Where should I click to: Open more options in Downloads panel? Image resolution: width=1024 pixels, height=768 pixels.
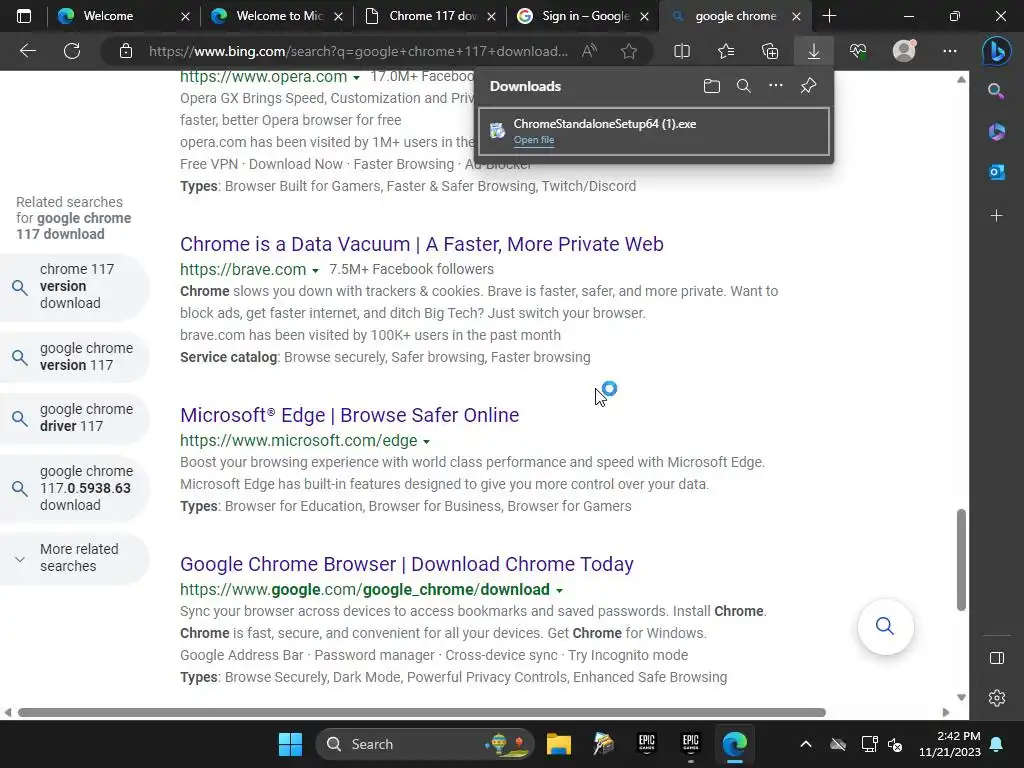coord(776,86)
